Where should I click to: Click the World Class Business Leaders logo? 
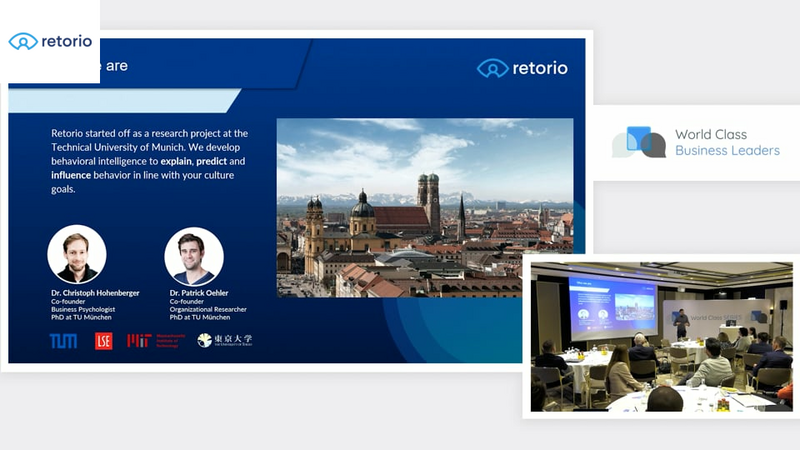click(696, 142)
